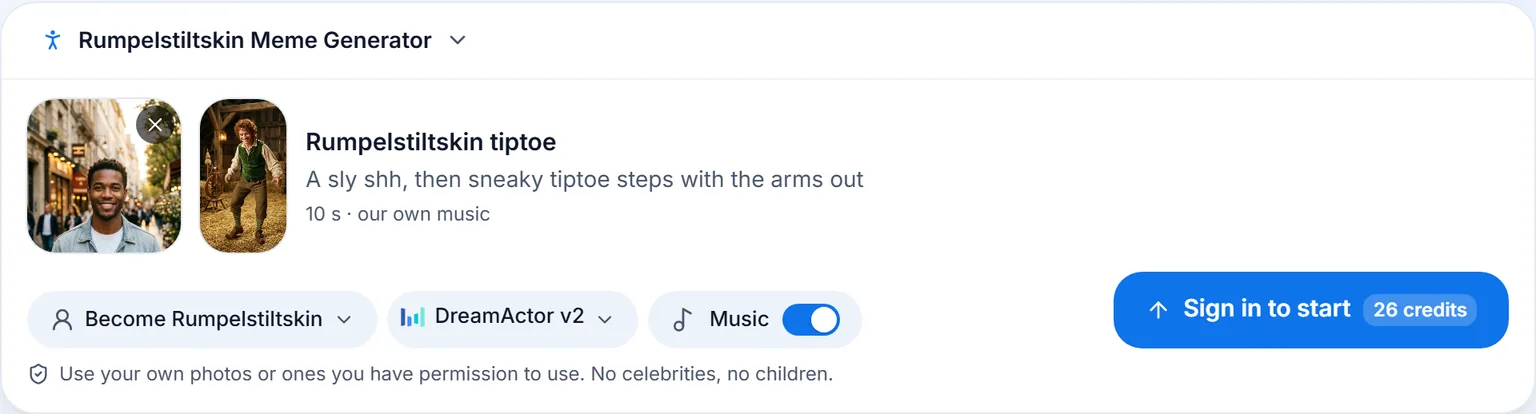Image resolution: width=1536 pixels, height=414 pixels.
Task: Click the music note icon
Action: (x=682, y=319)
